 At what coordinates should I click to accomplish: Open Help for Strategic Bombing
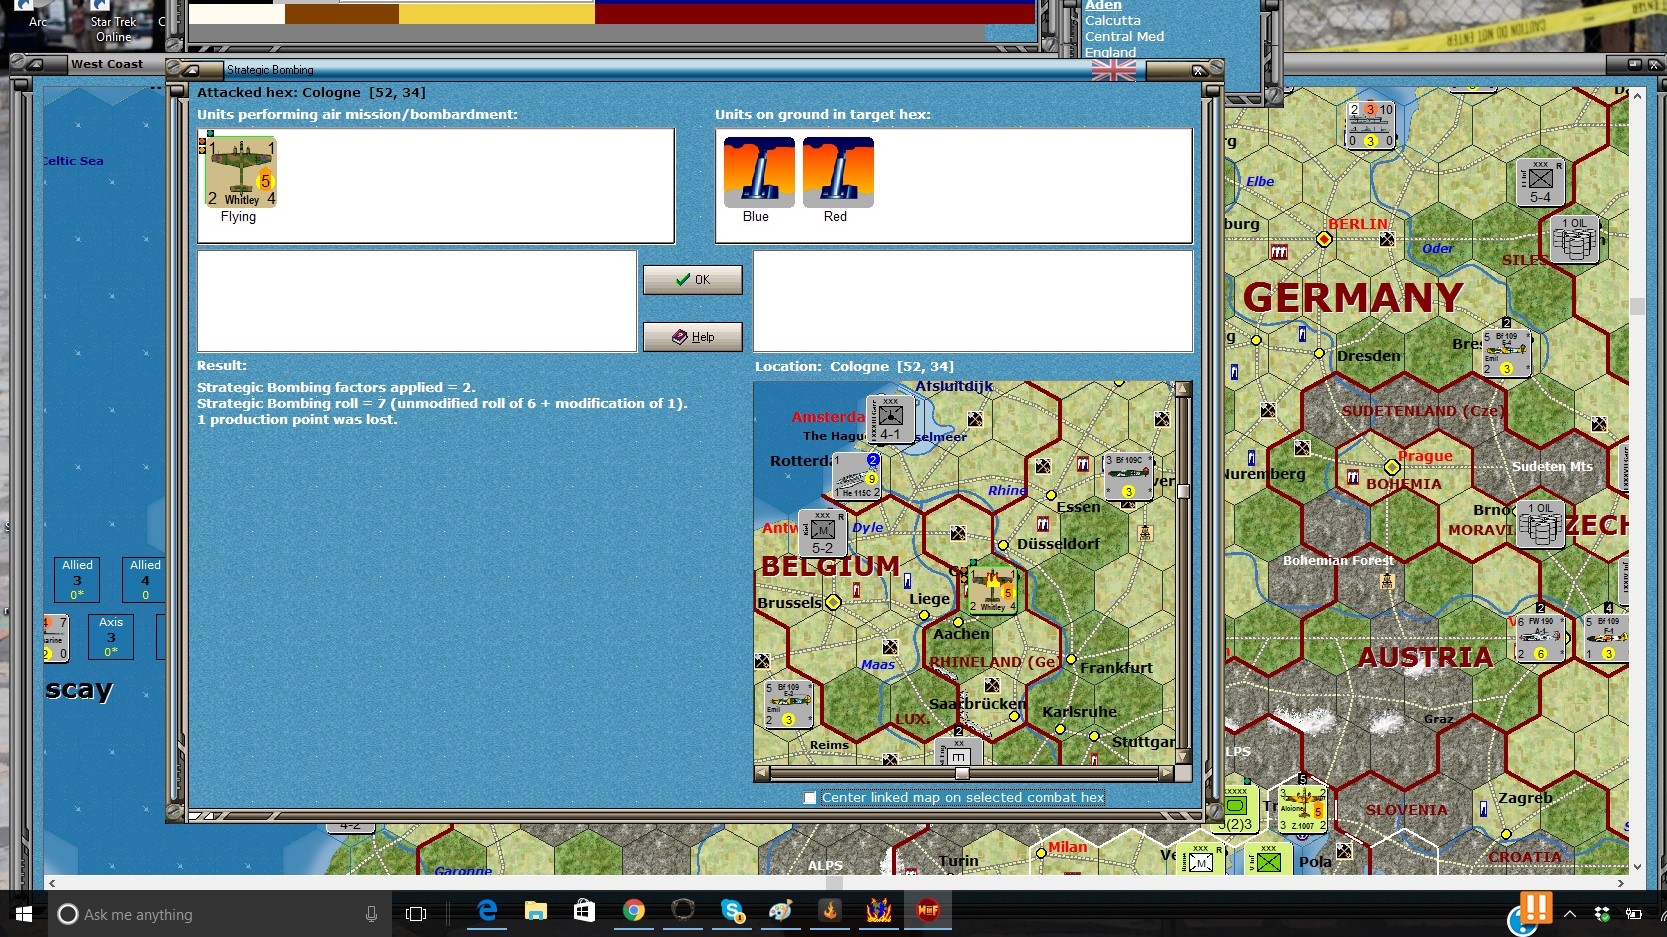[x=692, y=337]
